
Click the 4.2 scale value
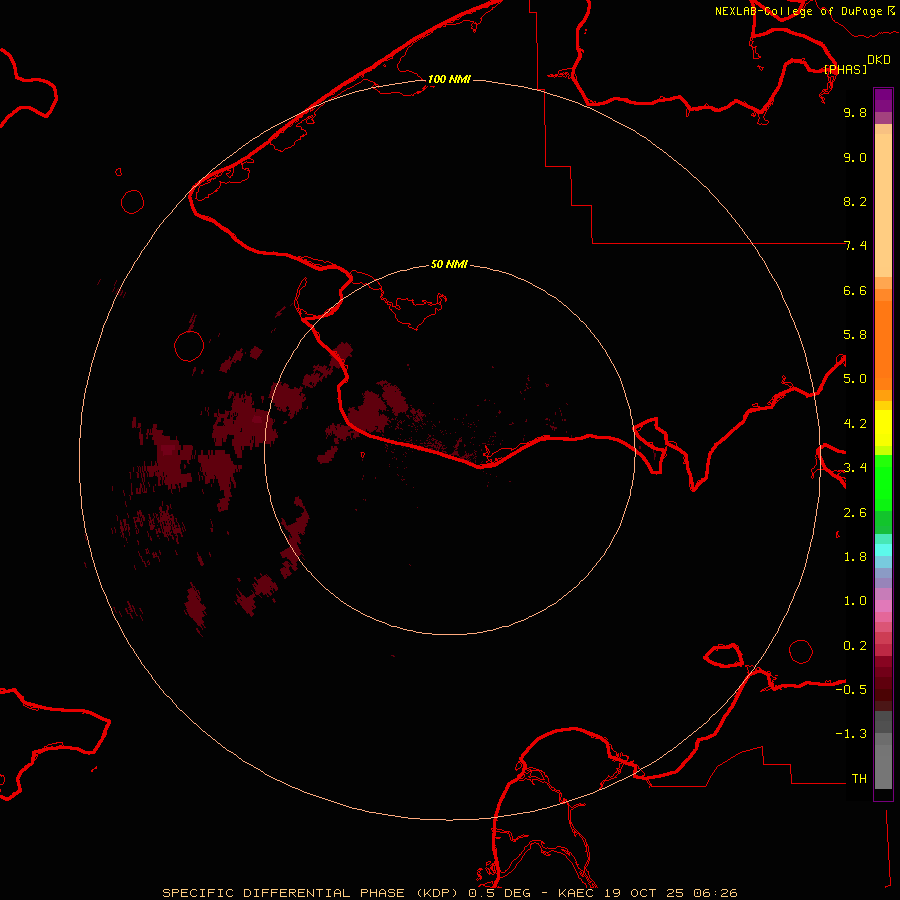coord(855,424)
